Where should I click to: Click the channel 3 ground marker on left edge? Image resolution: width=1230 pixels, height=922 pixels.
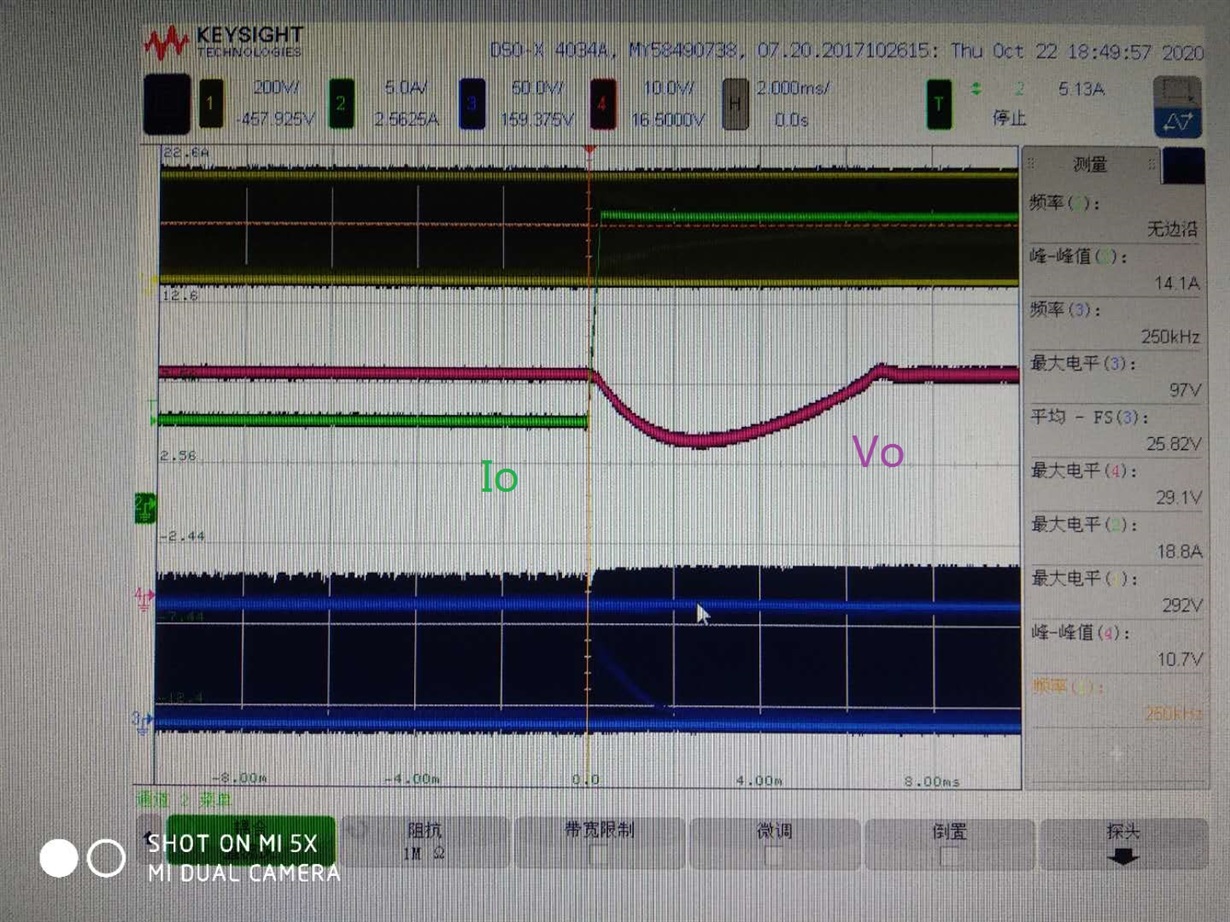(142, 720)
